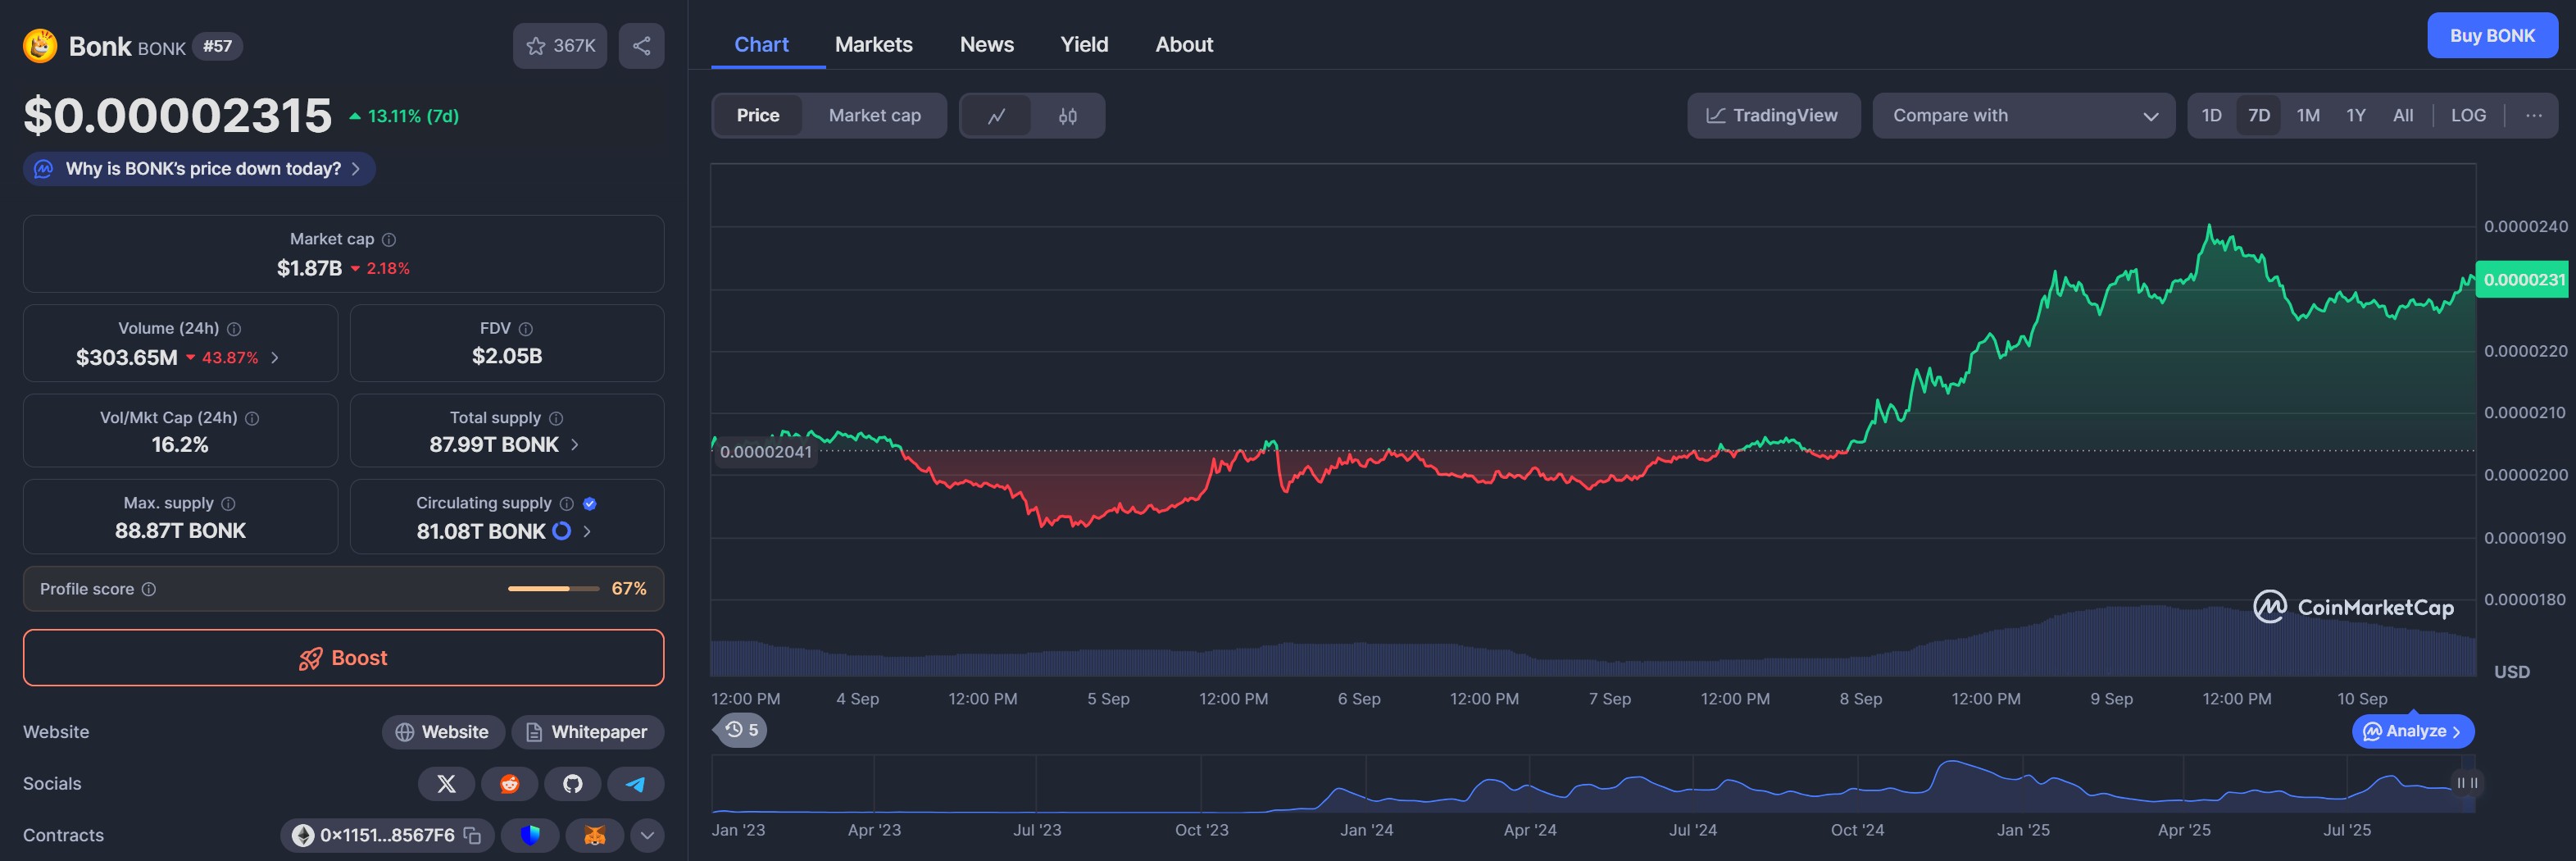Toggle candlestick chart type
Image resolution: width=2576 pixels, height=861 pixels.
tap(1067, 116)
